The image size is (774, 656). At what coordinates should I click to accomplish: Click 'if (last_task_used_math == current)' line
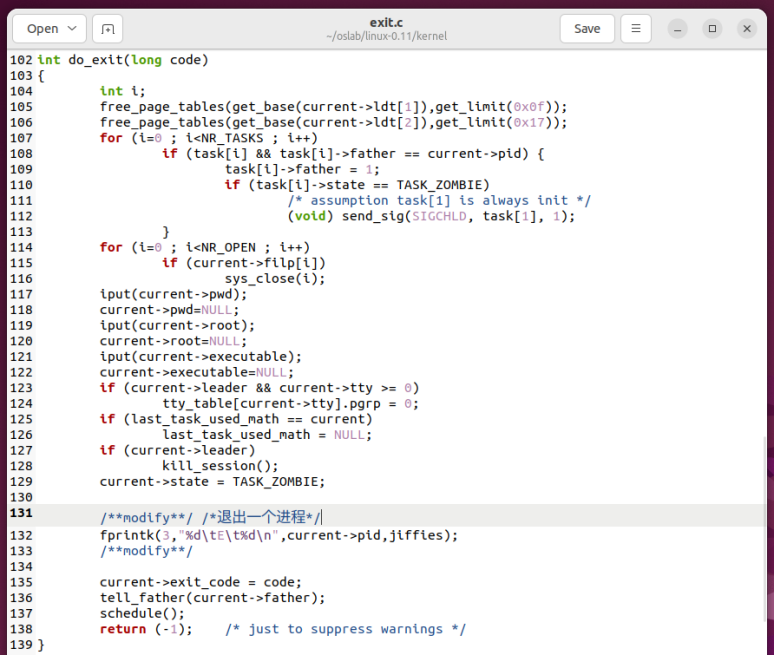point(236,420)
